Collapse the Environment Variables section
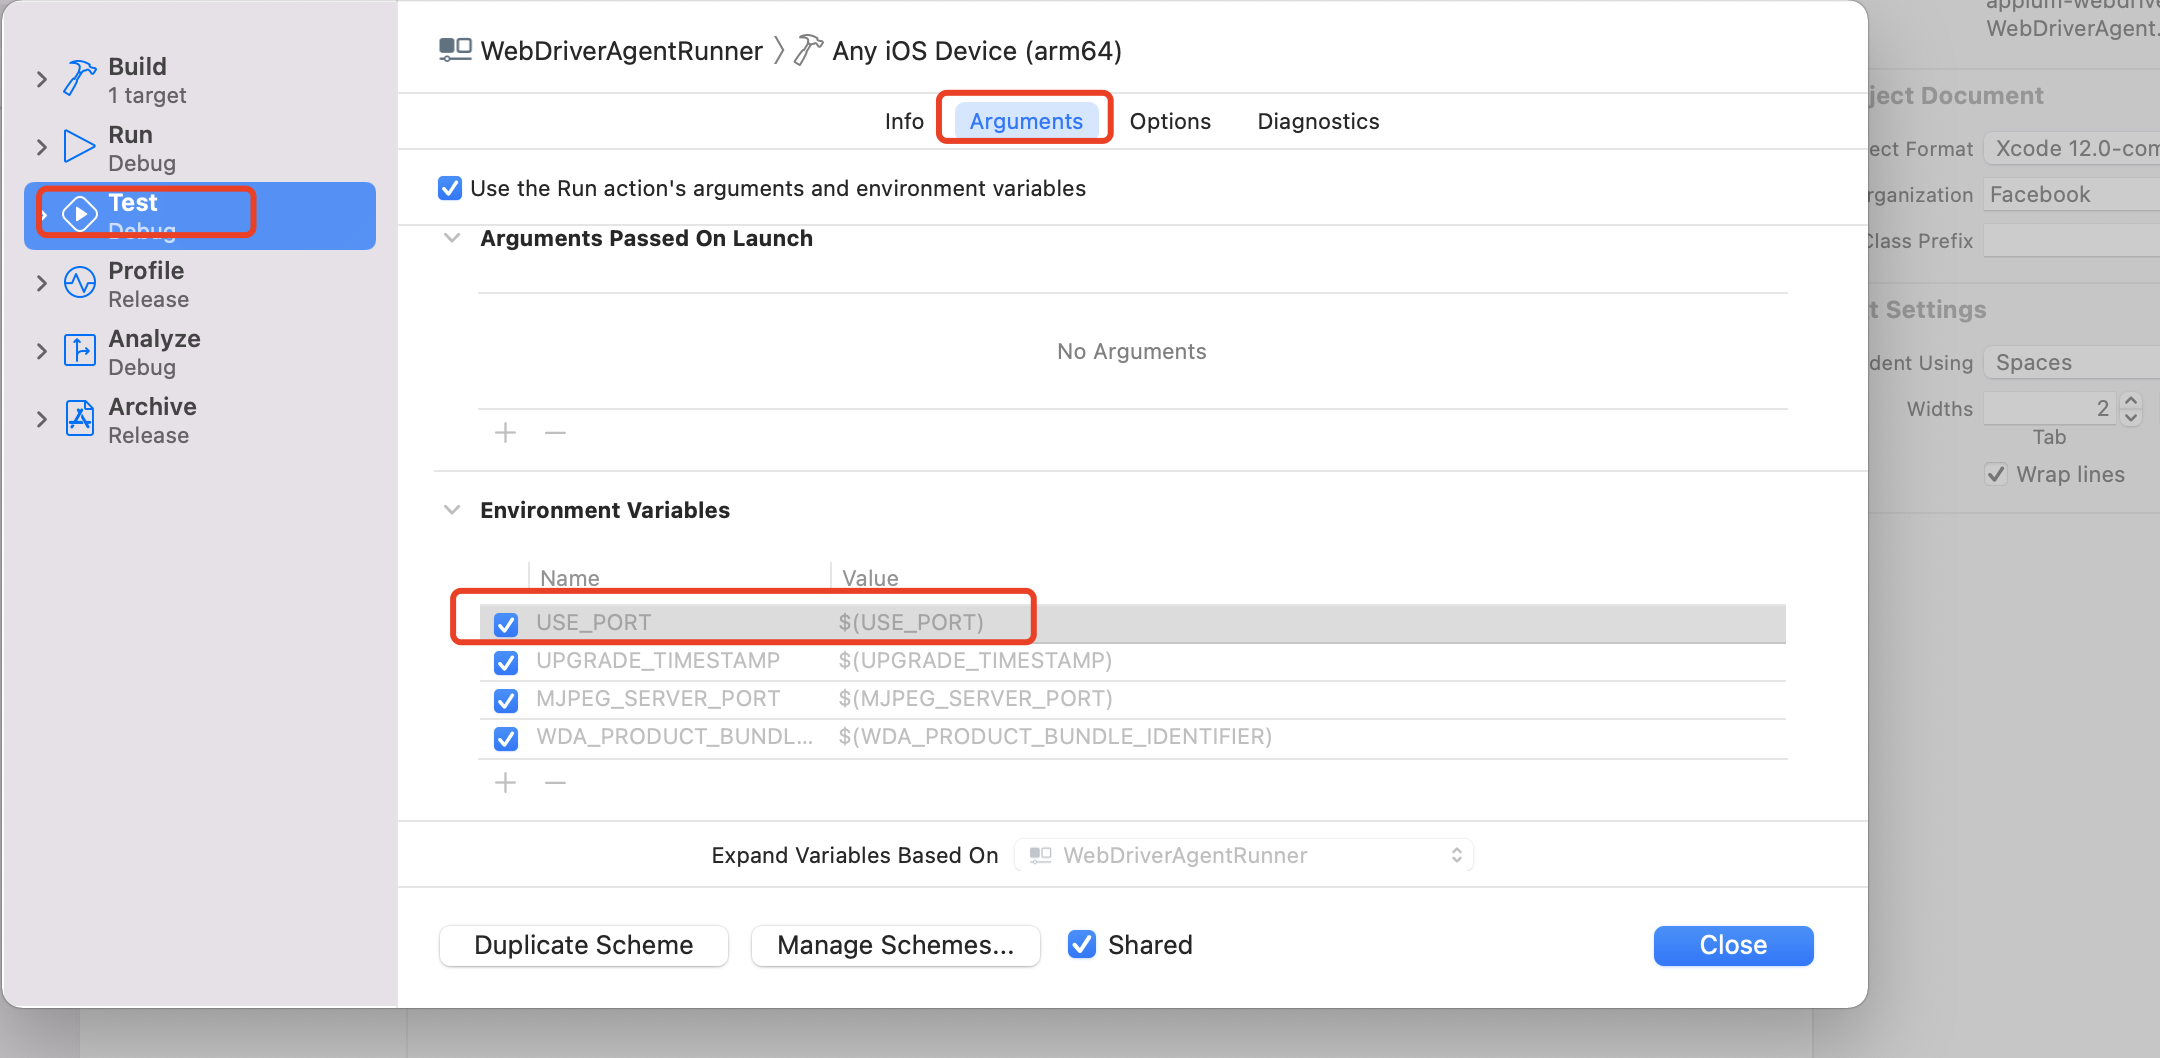2160x1058 pixels. [452, 510]
